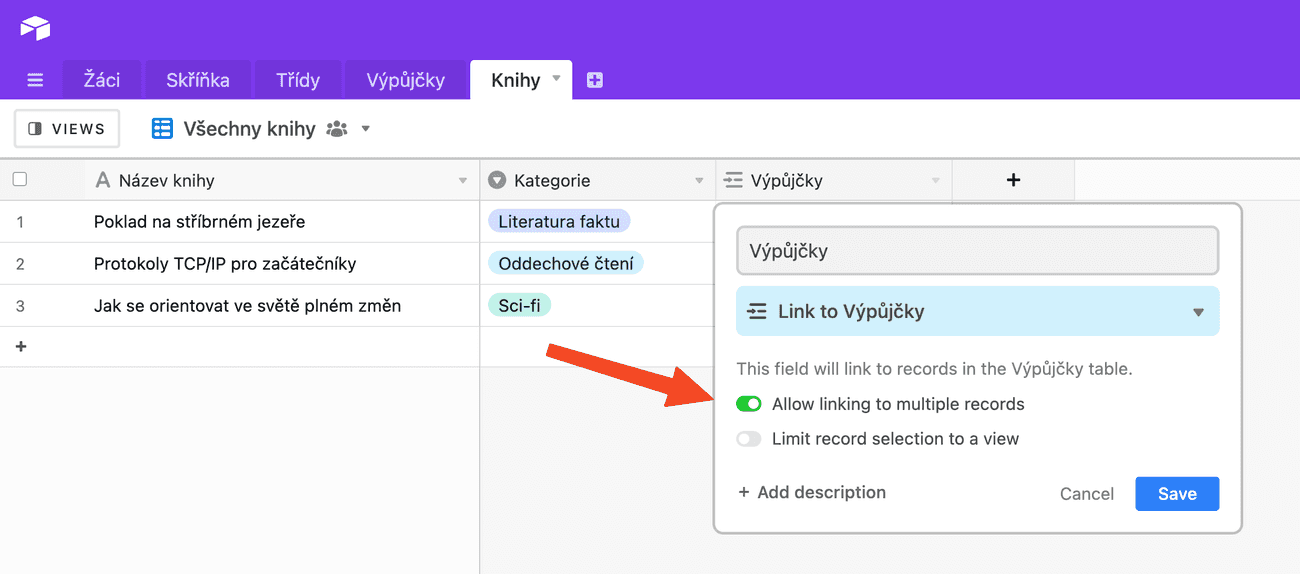Cancel the field editing

pos(1087,494)
